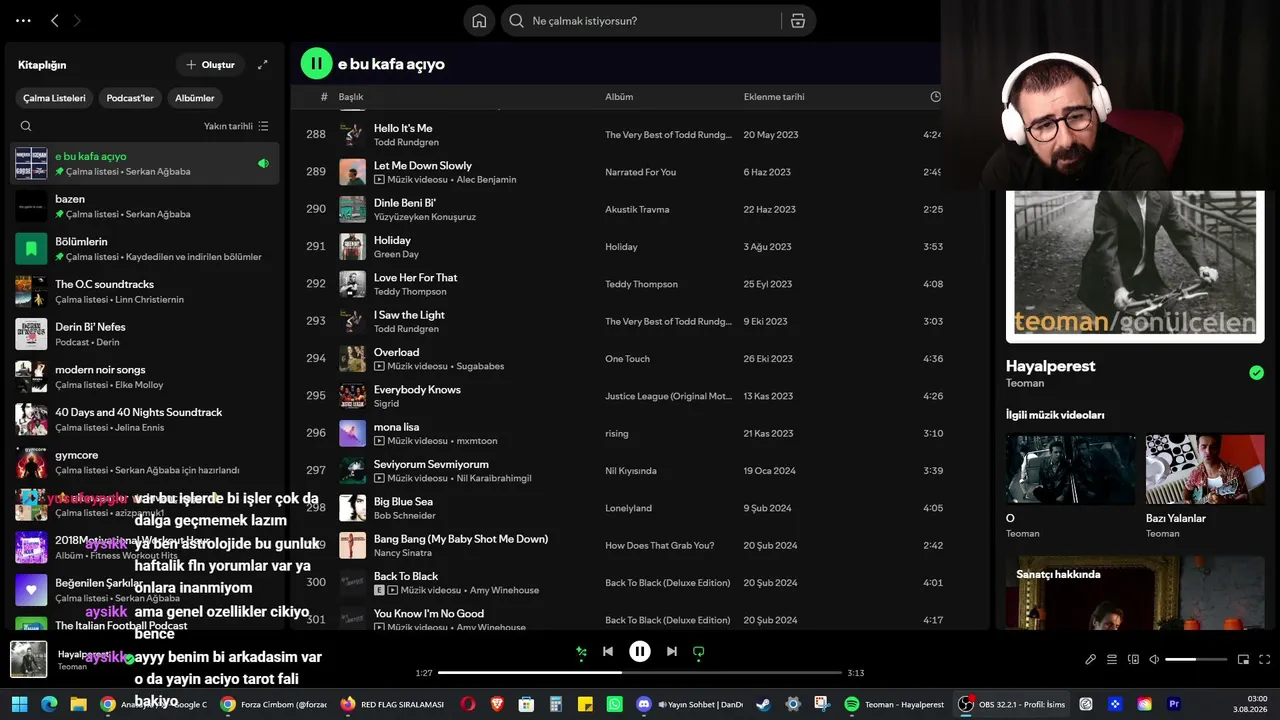Filter library by Podcast'ler
This screenshot has width=1280, height=720.
coord(130,98)
